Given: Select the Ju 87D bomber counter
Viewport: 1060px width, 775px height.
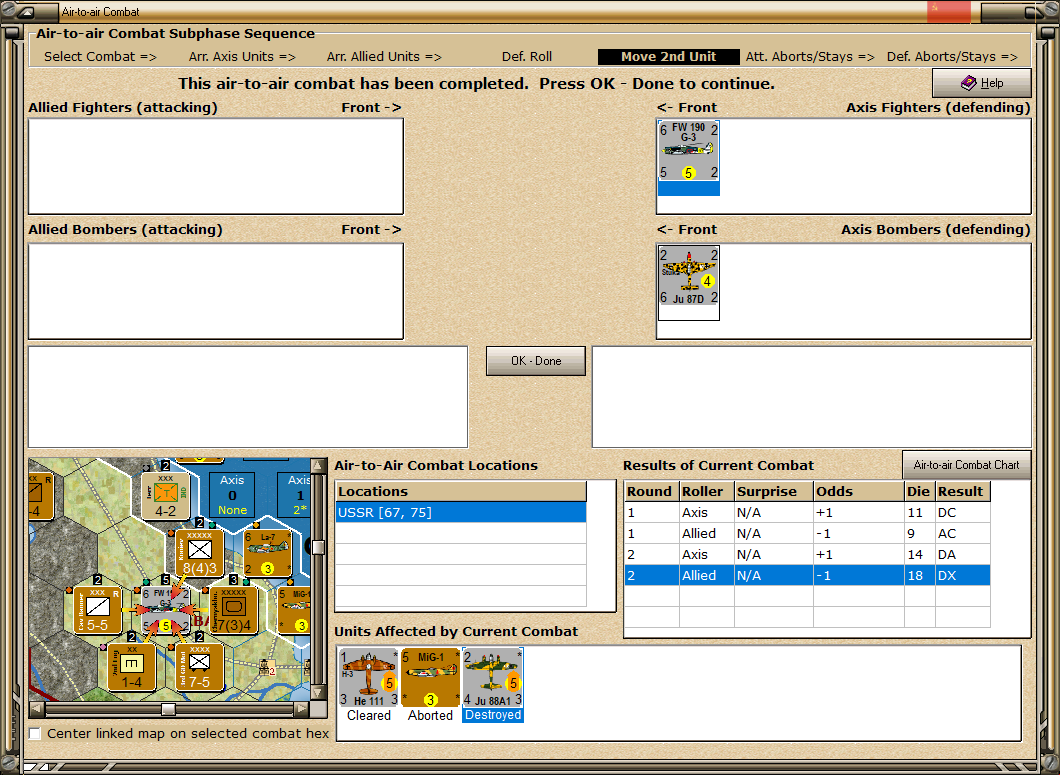Looking at the screenshot, I should tap(688, 276).
